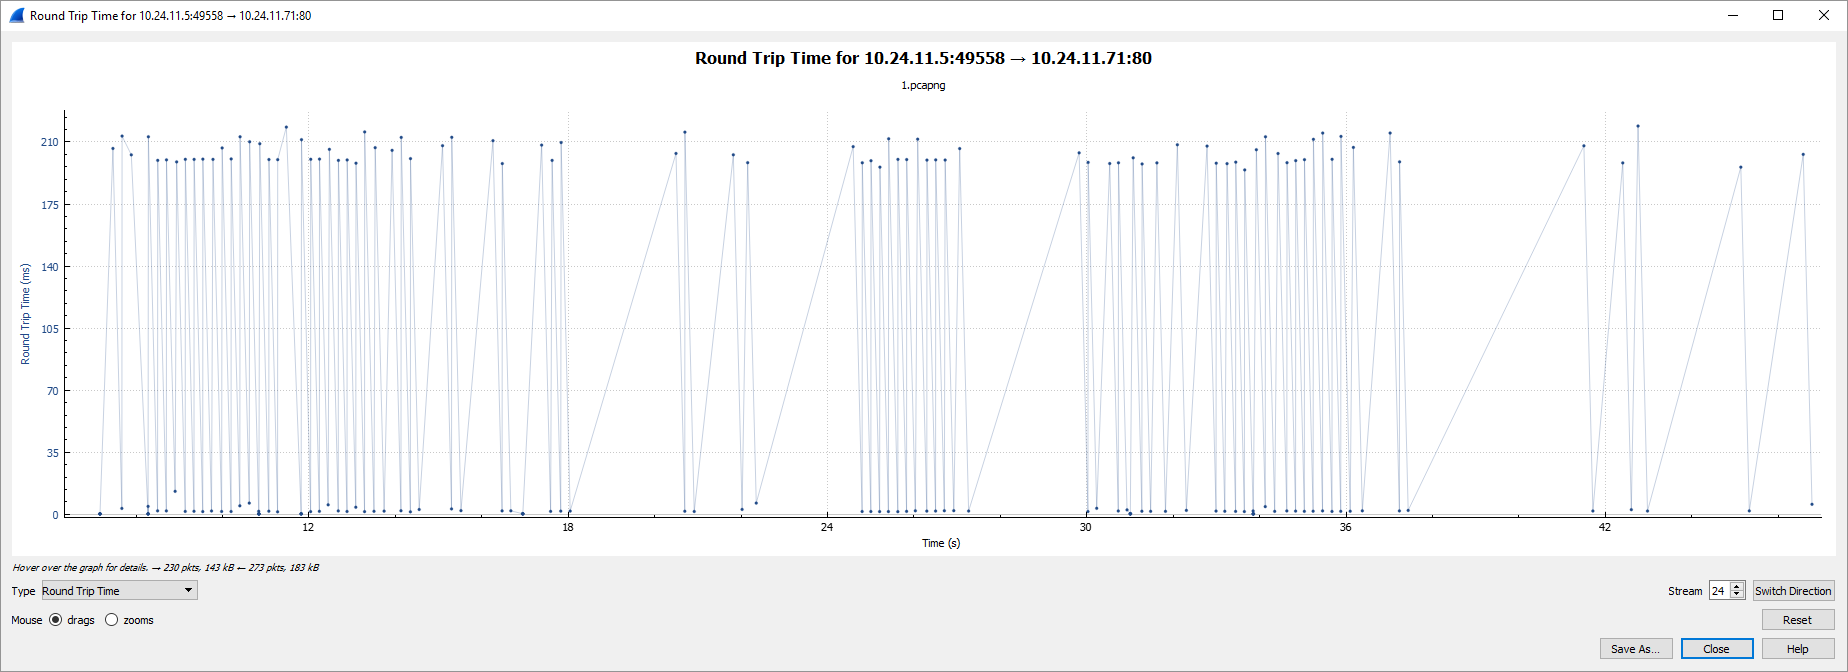Open Help for the graph dialog
This screenshot has height=672, width=1848.
(1797, 649)
